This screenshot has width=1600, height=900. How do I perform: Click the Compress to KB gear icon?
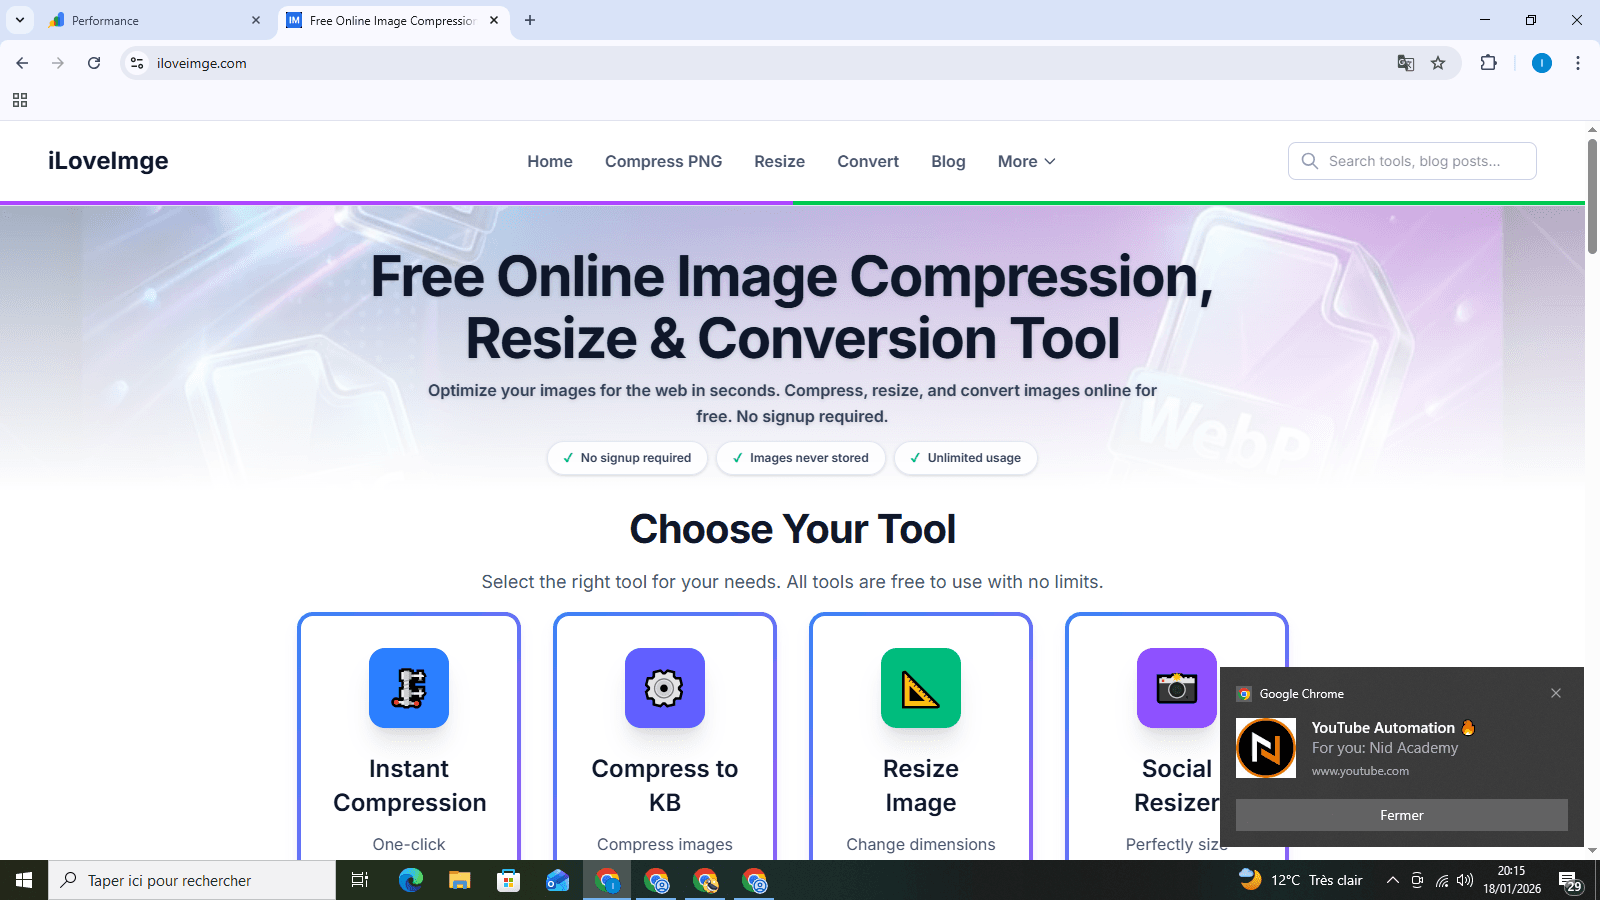pos(665,688)
